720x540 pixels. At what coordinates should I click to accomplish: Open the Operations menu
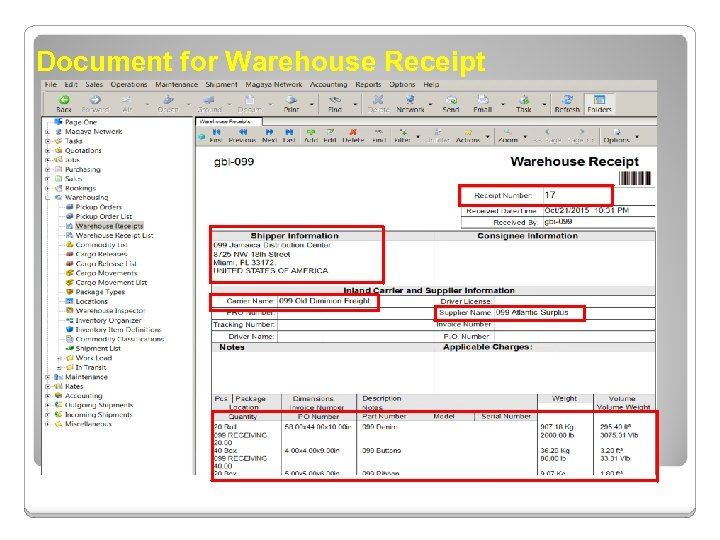[129, 84]
